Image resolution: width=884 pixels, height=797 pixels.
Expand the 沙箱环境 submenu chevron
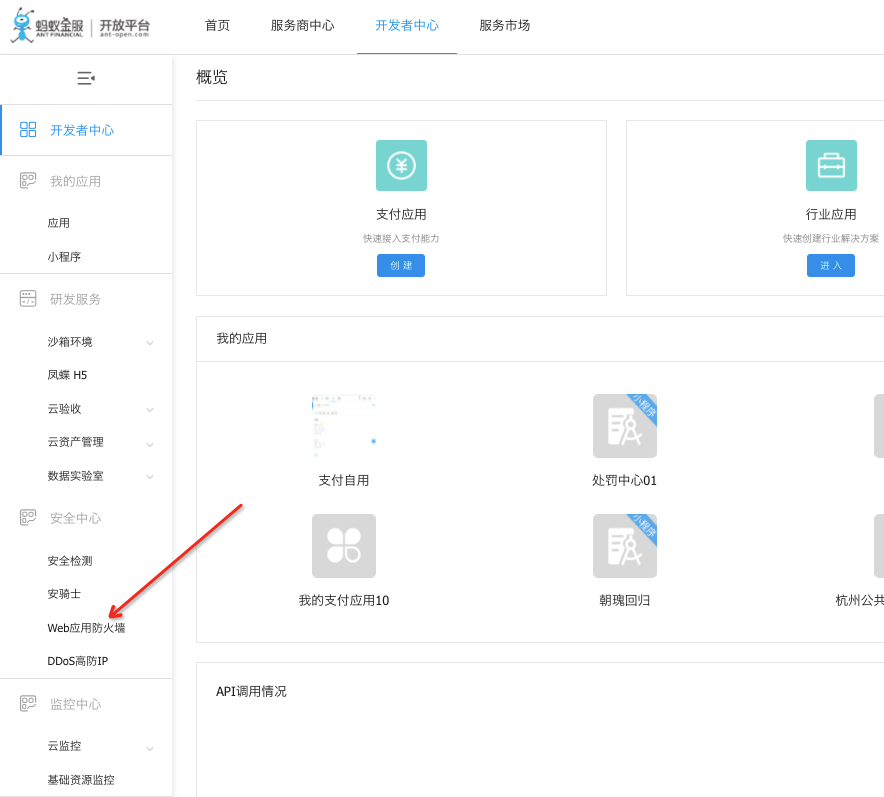click(150, 342)
